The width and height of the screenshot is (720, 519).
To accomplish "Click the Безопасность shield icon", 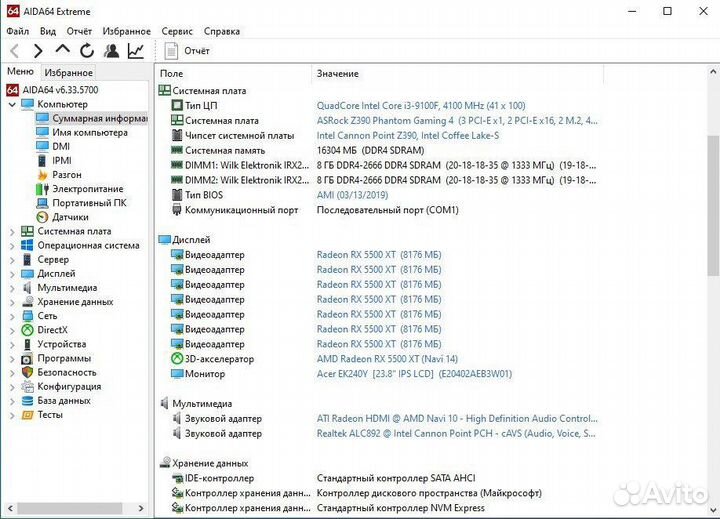I will (28, 372).
